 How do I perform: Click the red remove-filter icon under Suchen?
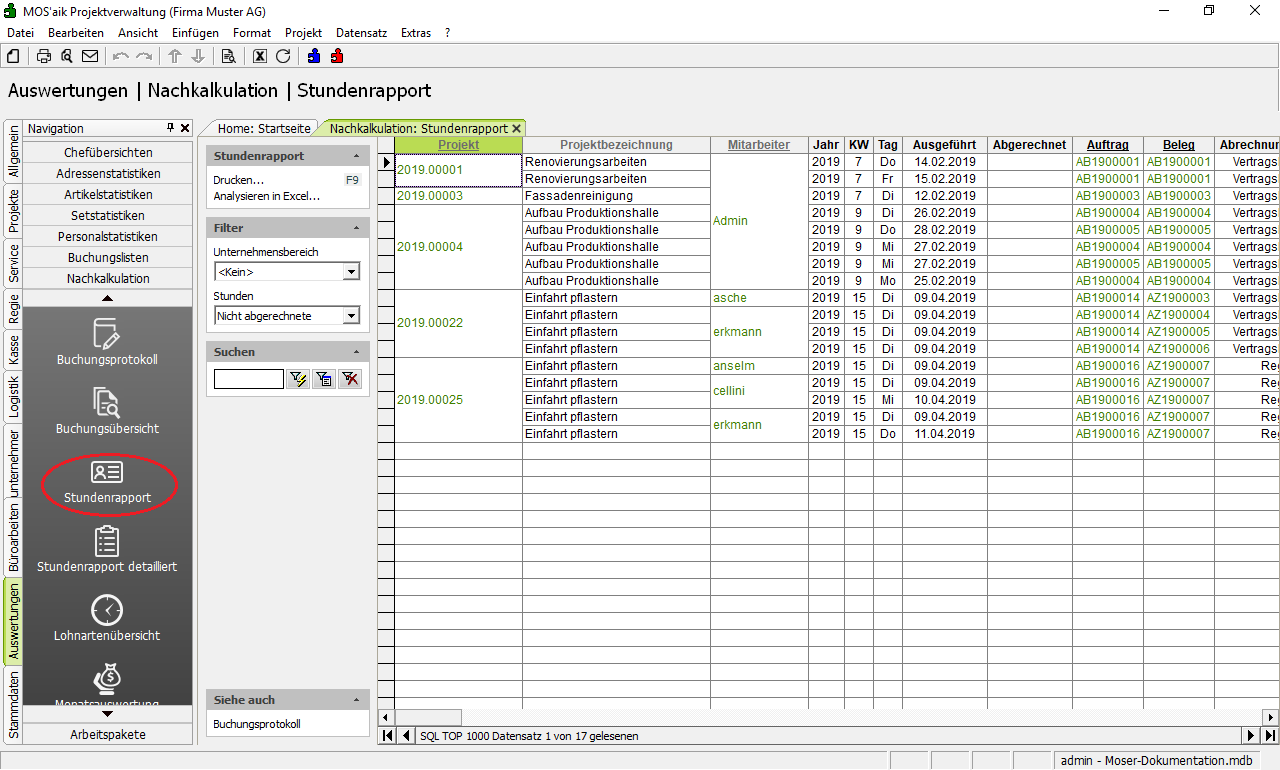(x=350, y=379)
